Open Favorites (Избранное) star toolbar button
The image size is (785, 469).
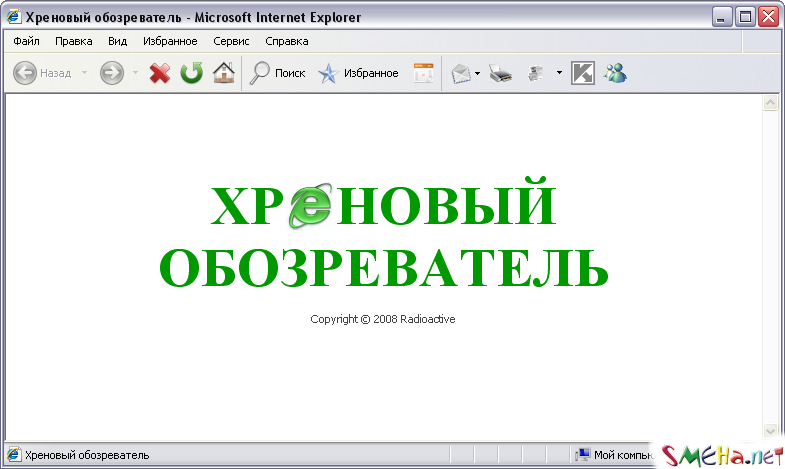[x=358, y=73]
